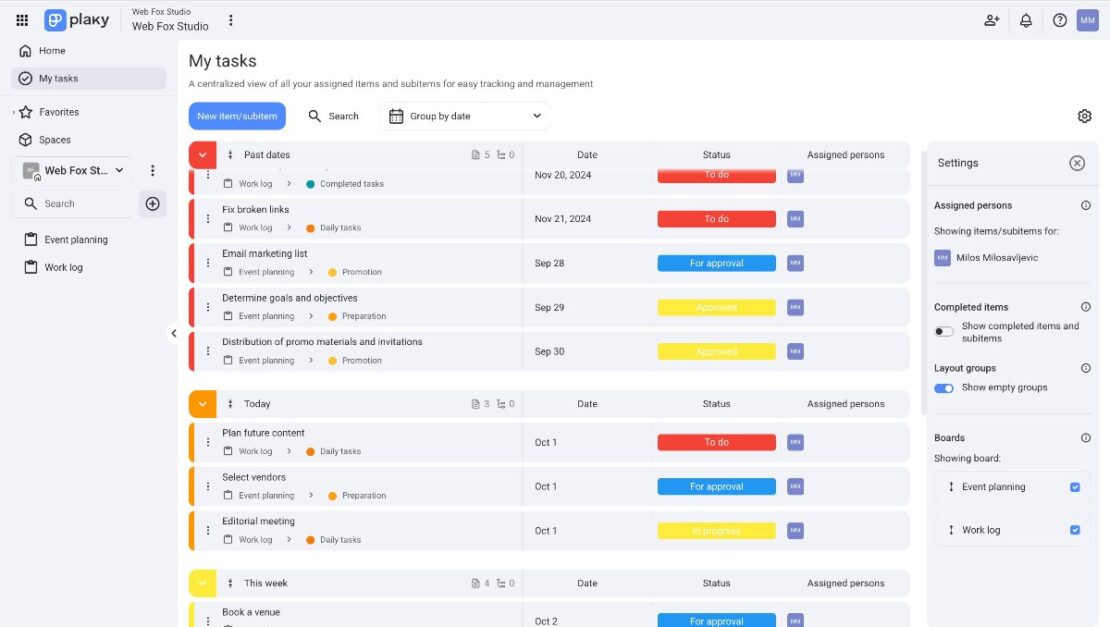Open the help question mark icon
This screenshot has height=627, width=1110.
coord(1060,20)
